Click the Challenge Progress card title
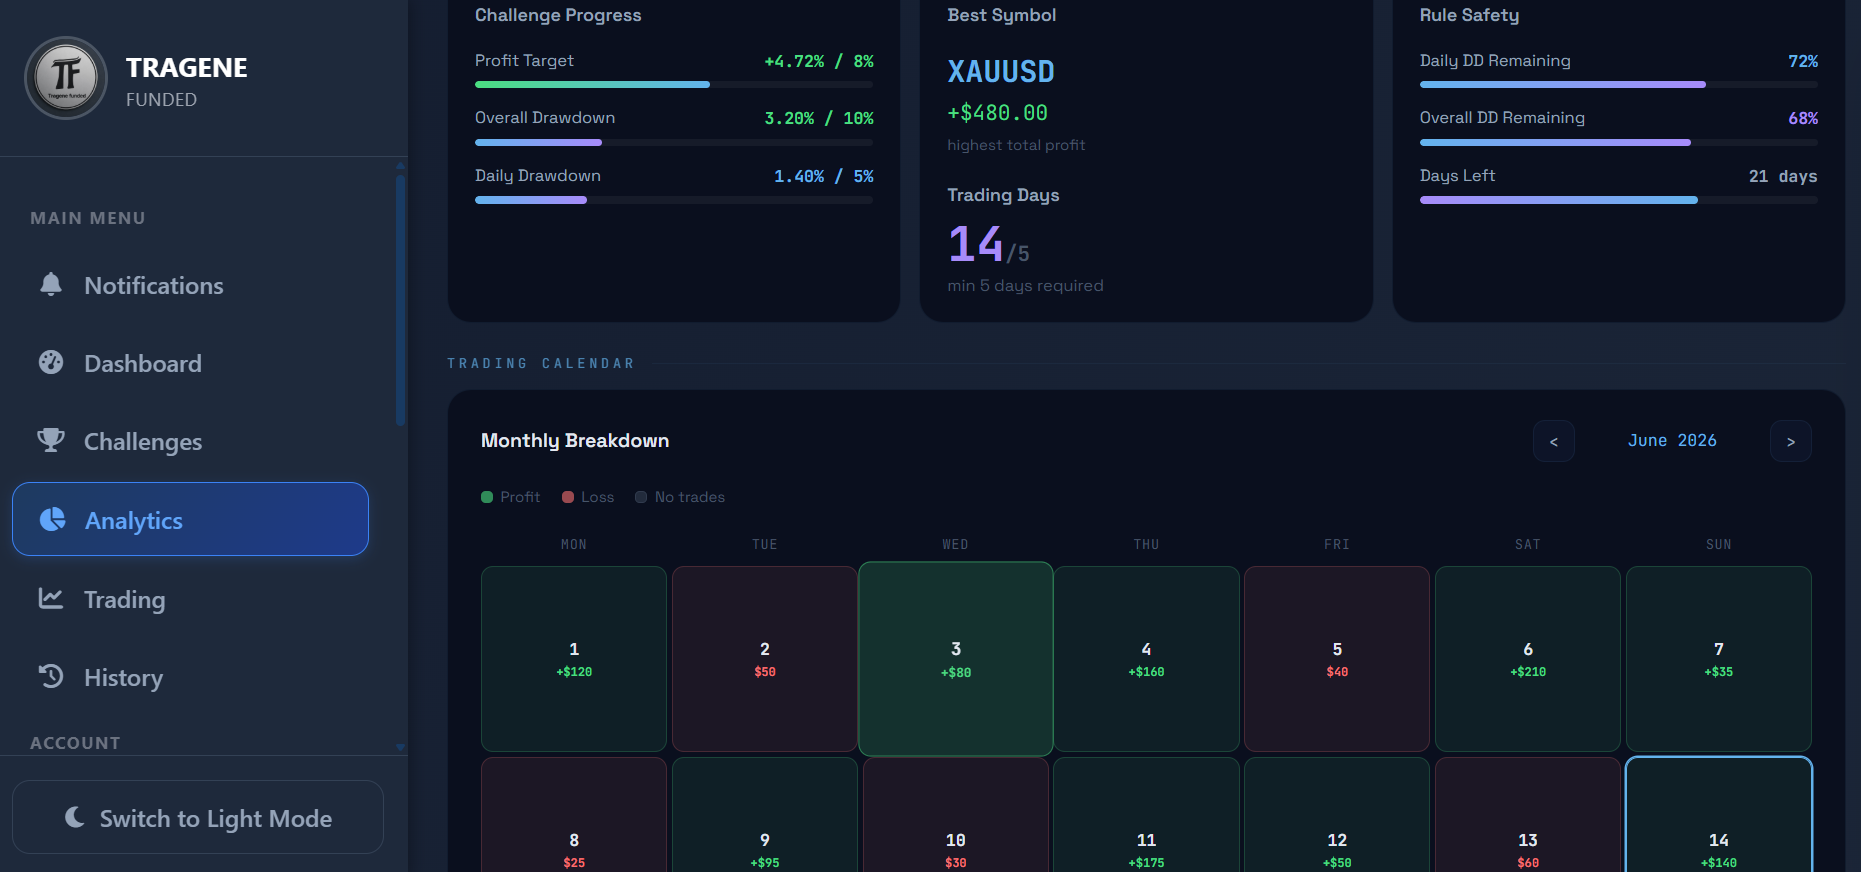The width and height of the screenshot is (1861, 872). point(558,15)
